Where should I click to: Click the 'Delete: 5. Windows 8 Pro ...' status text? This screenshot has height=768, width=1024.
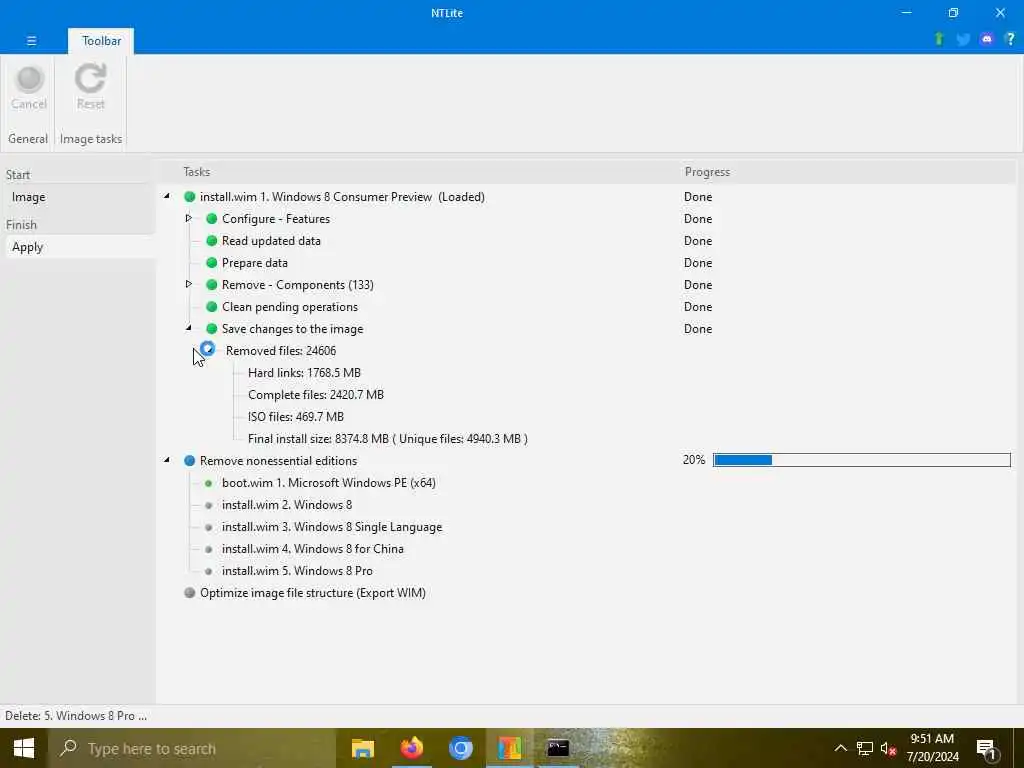76,716
